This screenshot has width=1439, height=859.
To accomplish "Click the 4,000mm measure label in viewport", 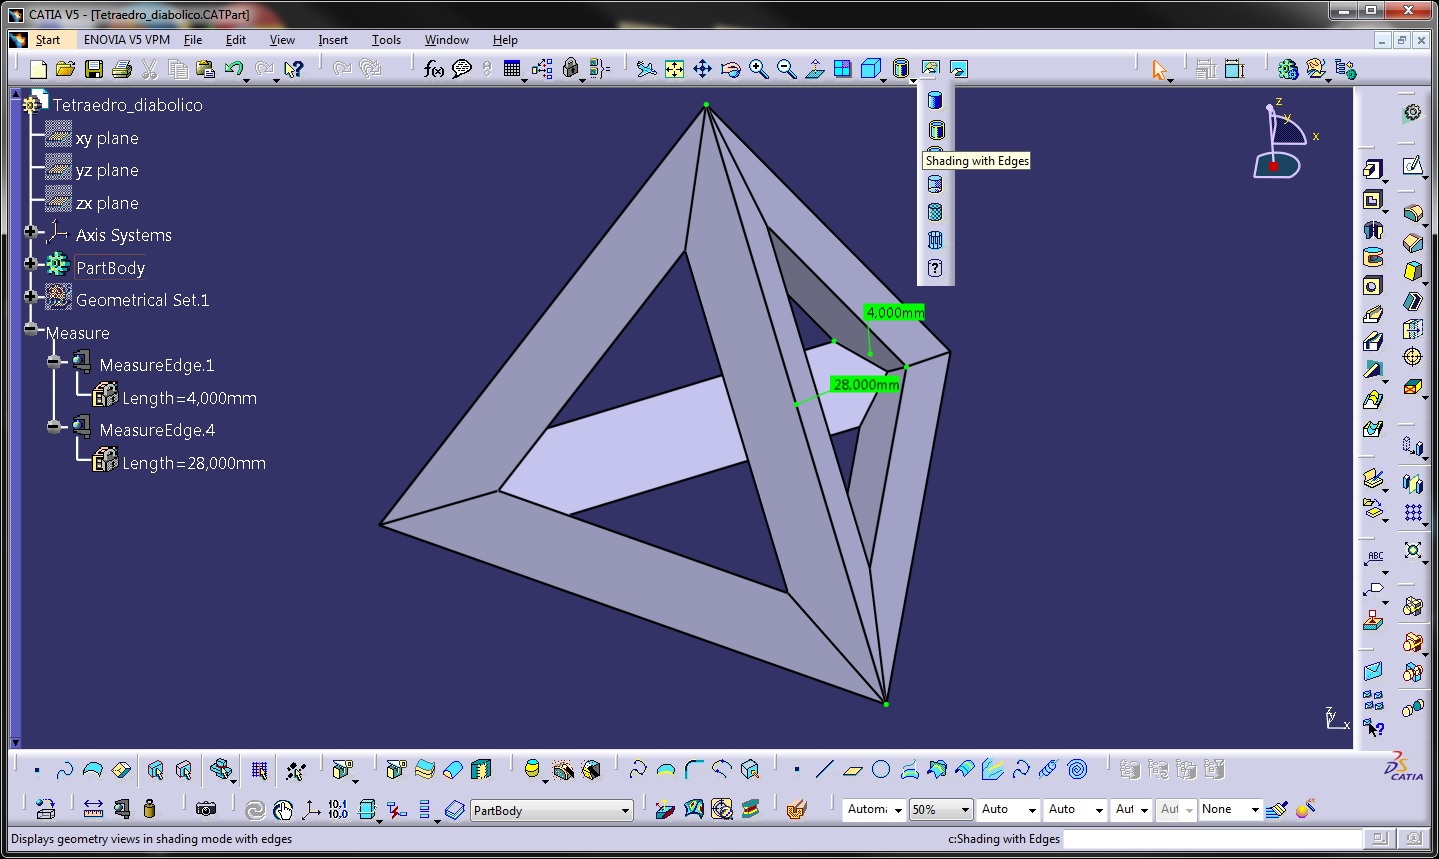I will pos(894,312).
